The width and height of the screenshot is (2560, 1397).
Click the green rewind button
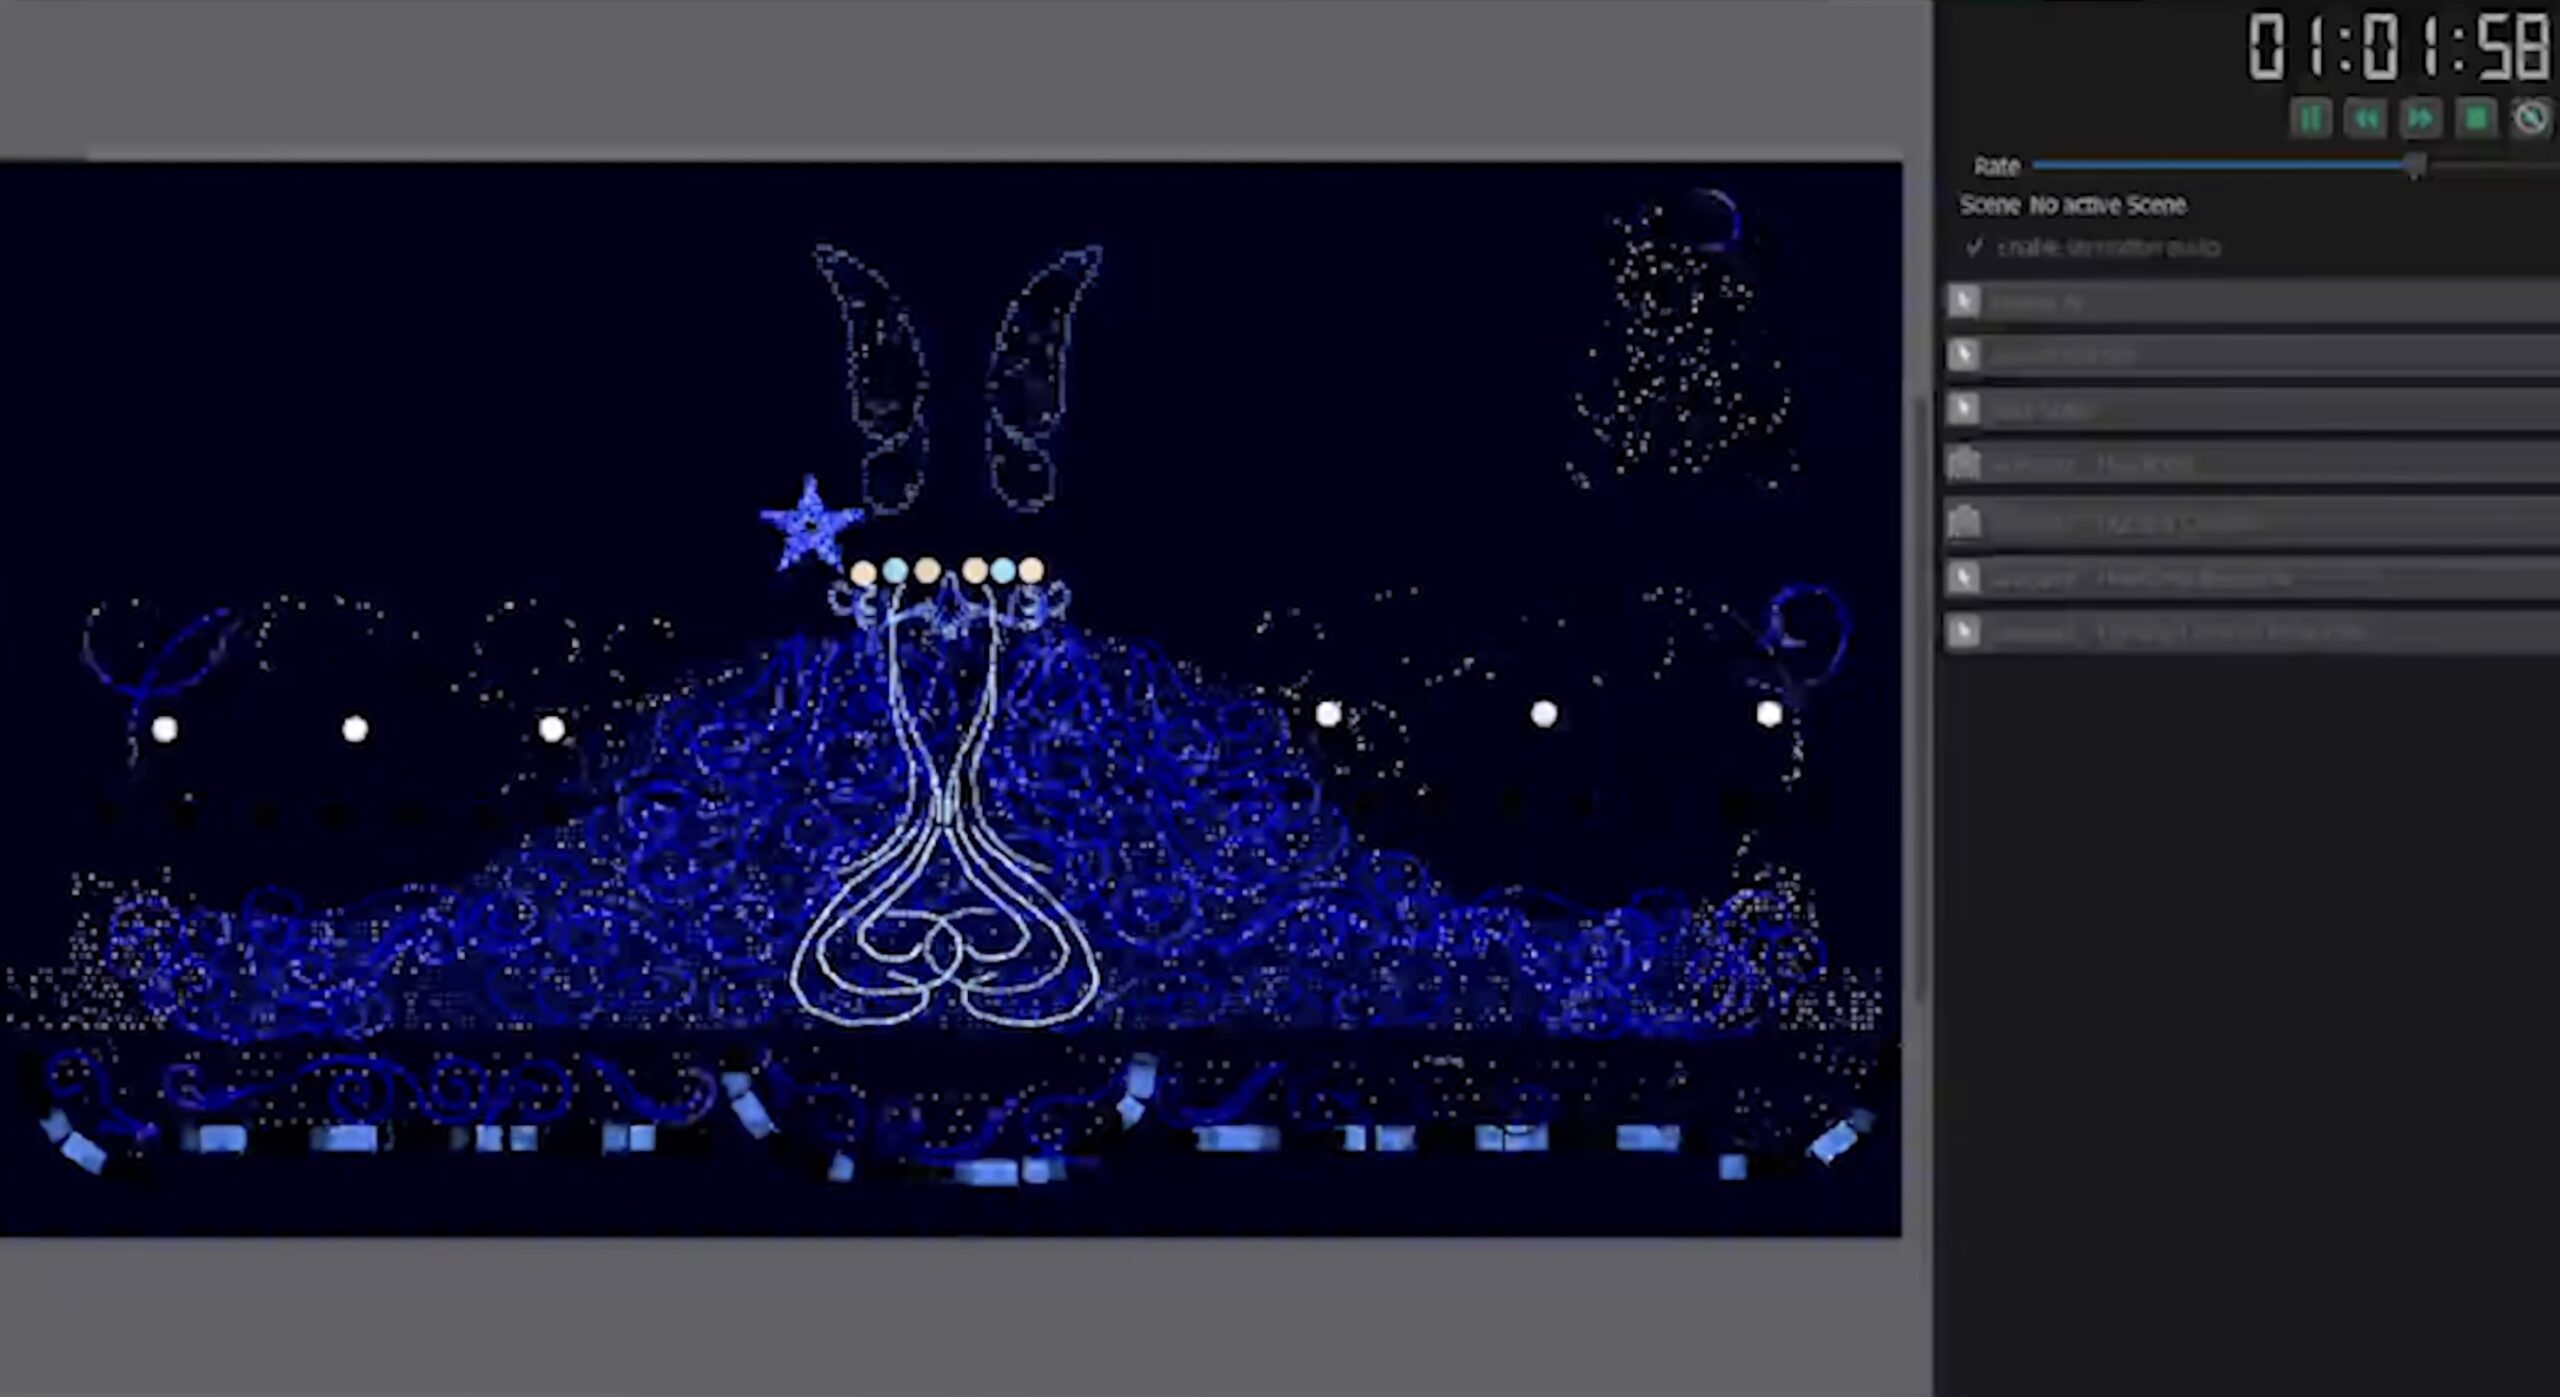pos(2366,119)
